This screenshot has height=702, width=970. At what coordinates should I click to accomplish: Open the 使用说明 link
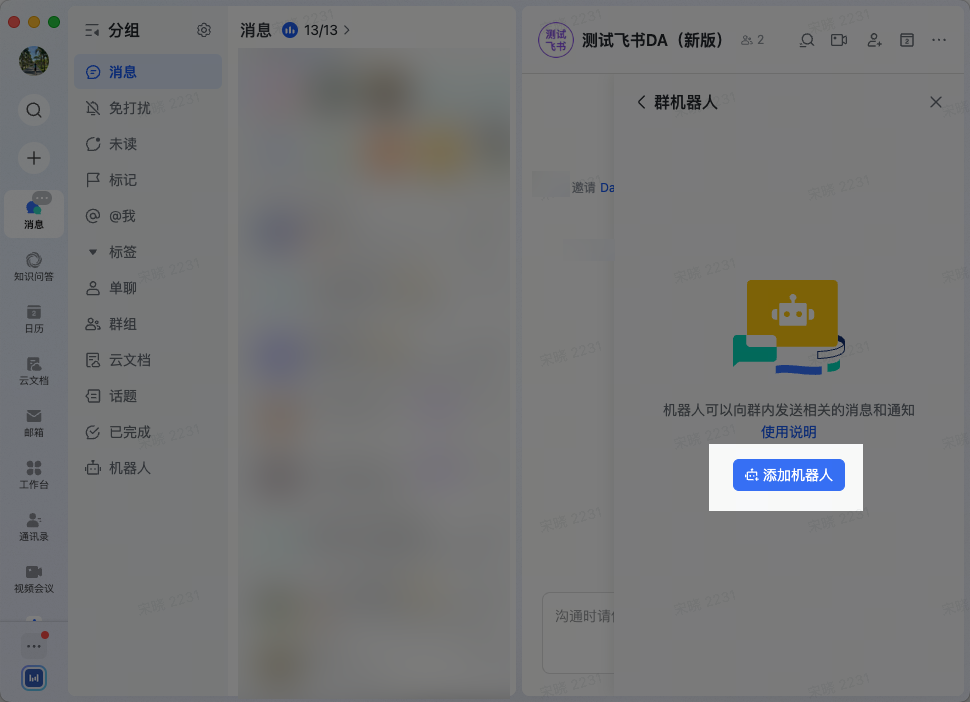point(789,432)
